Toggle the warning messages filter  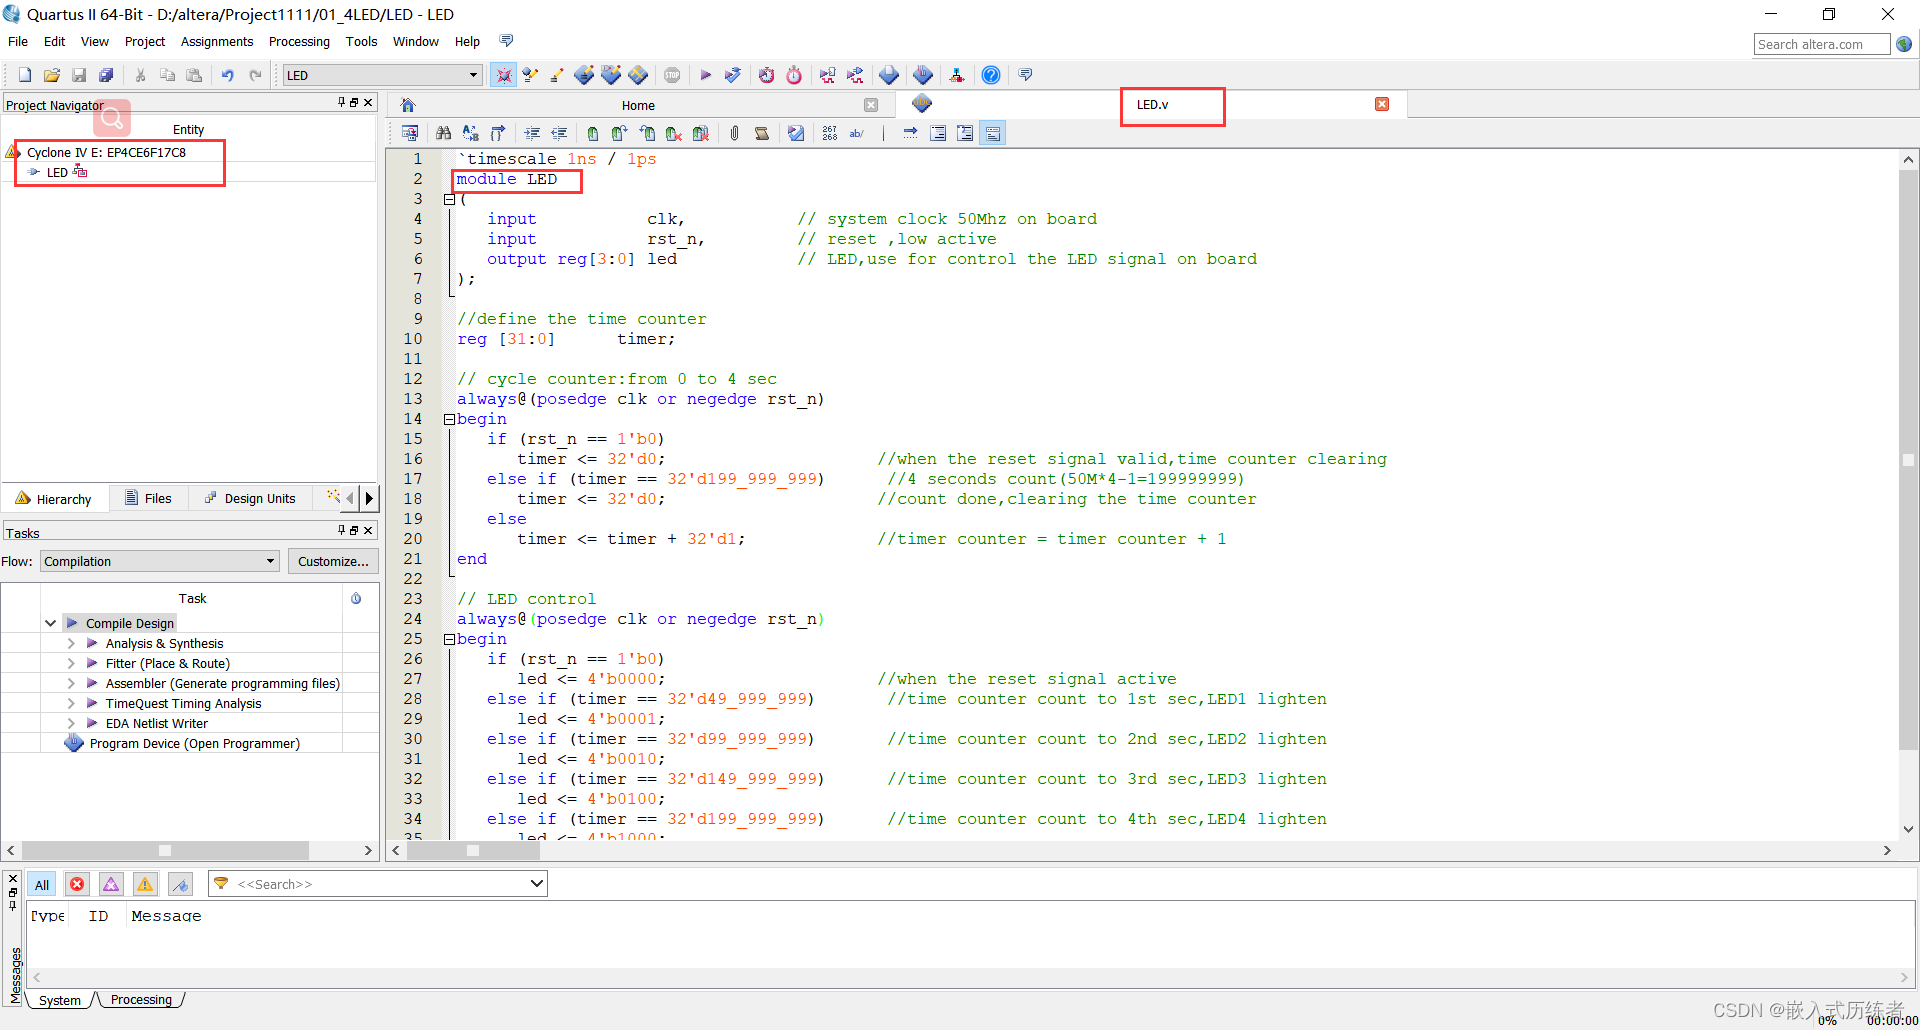(x=145, y=884)
